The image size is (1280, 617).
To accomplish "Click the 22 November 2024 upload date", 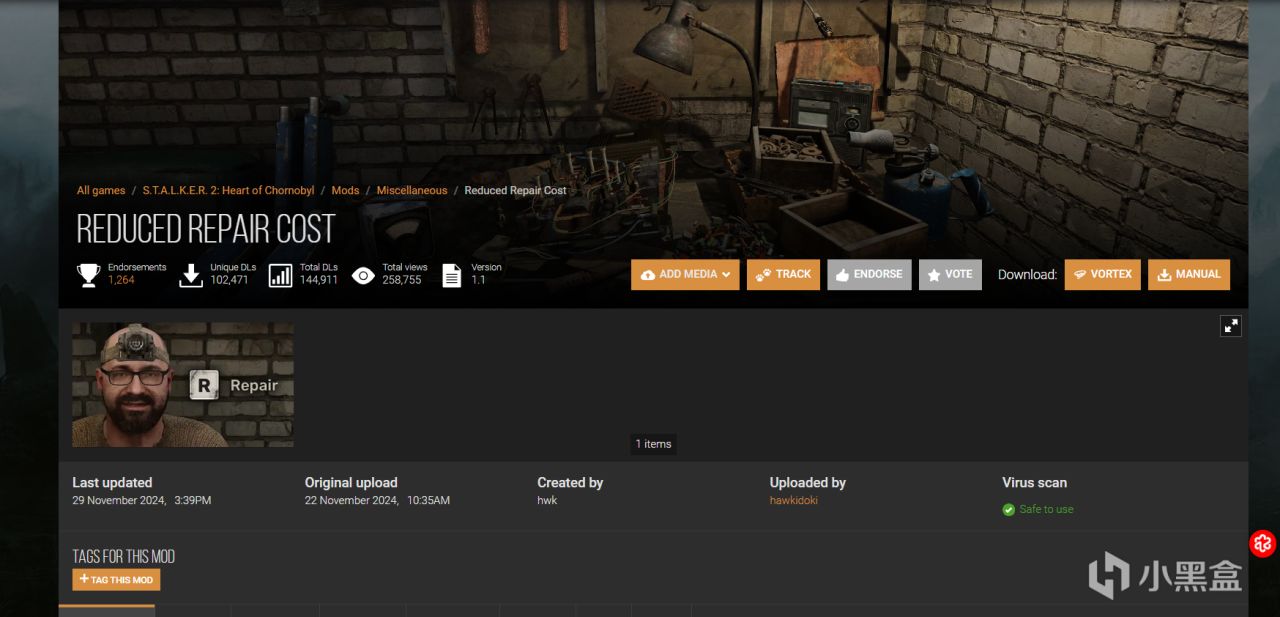I will 377,501.
